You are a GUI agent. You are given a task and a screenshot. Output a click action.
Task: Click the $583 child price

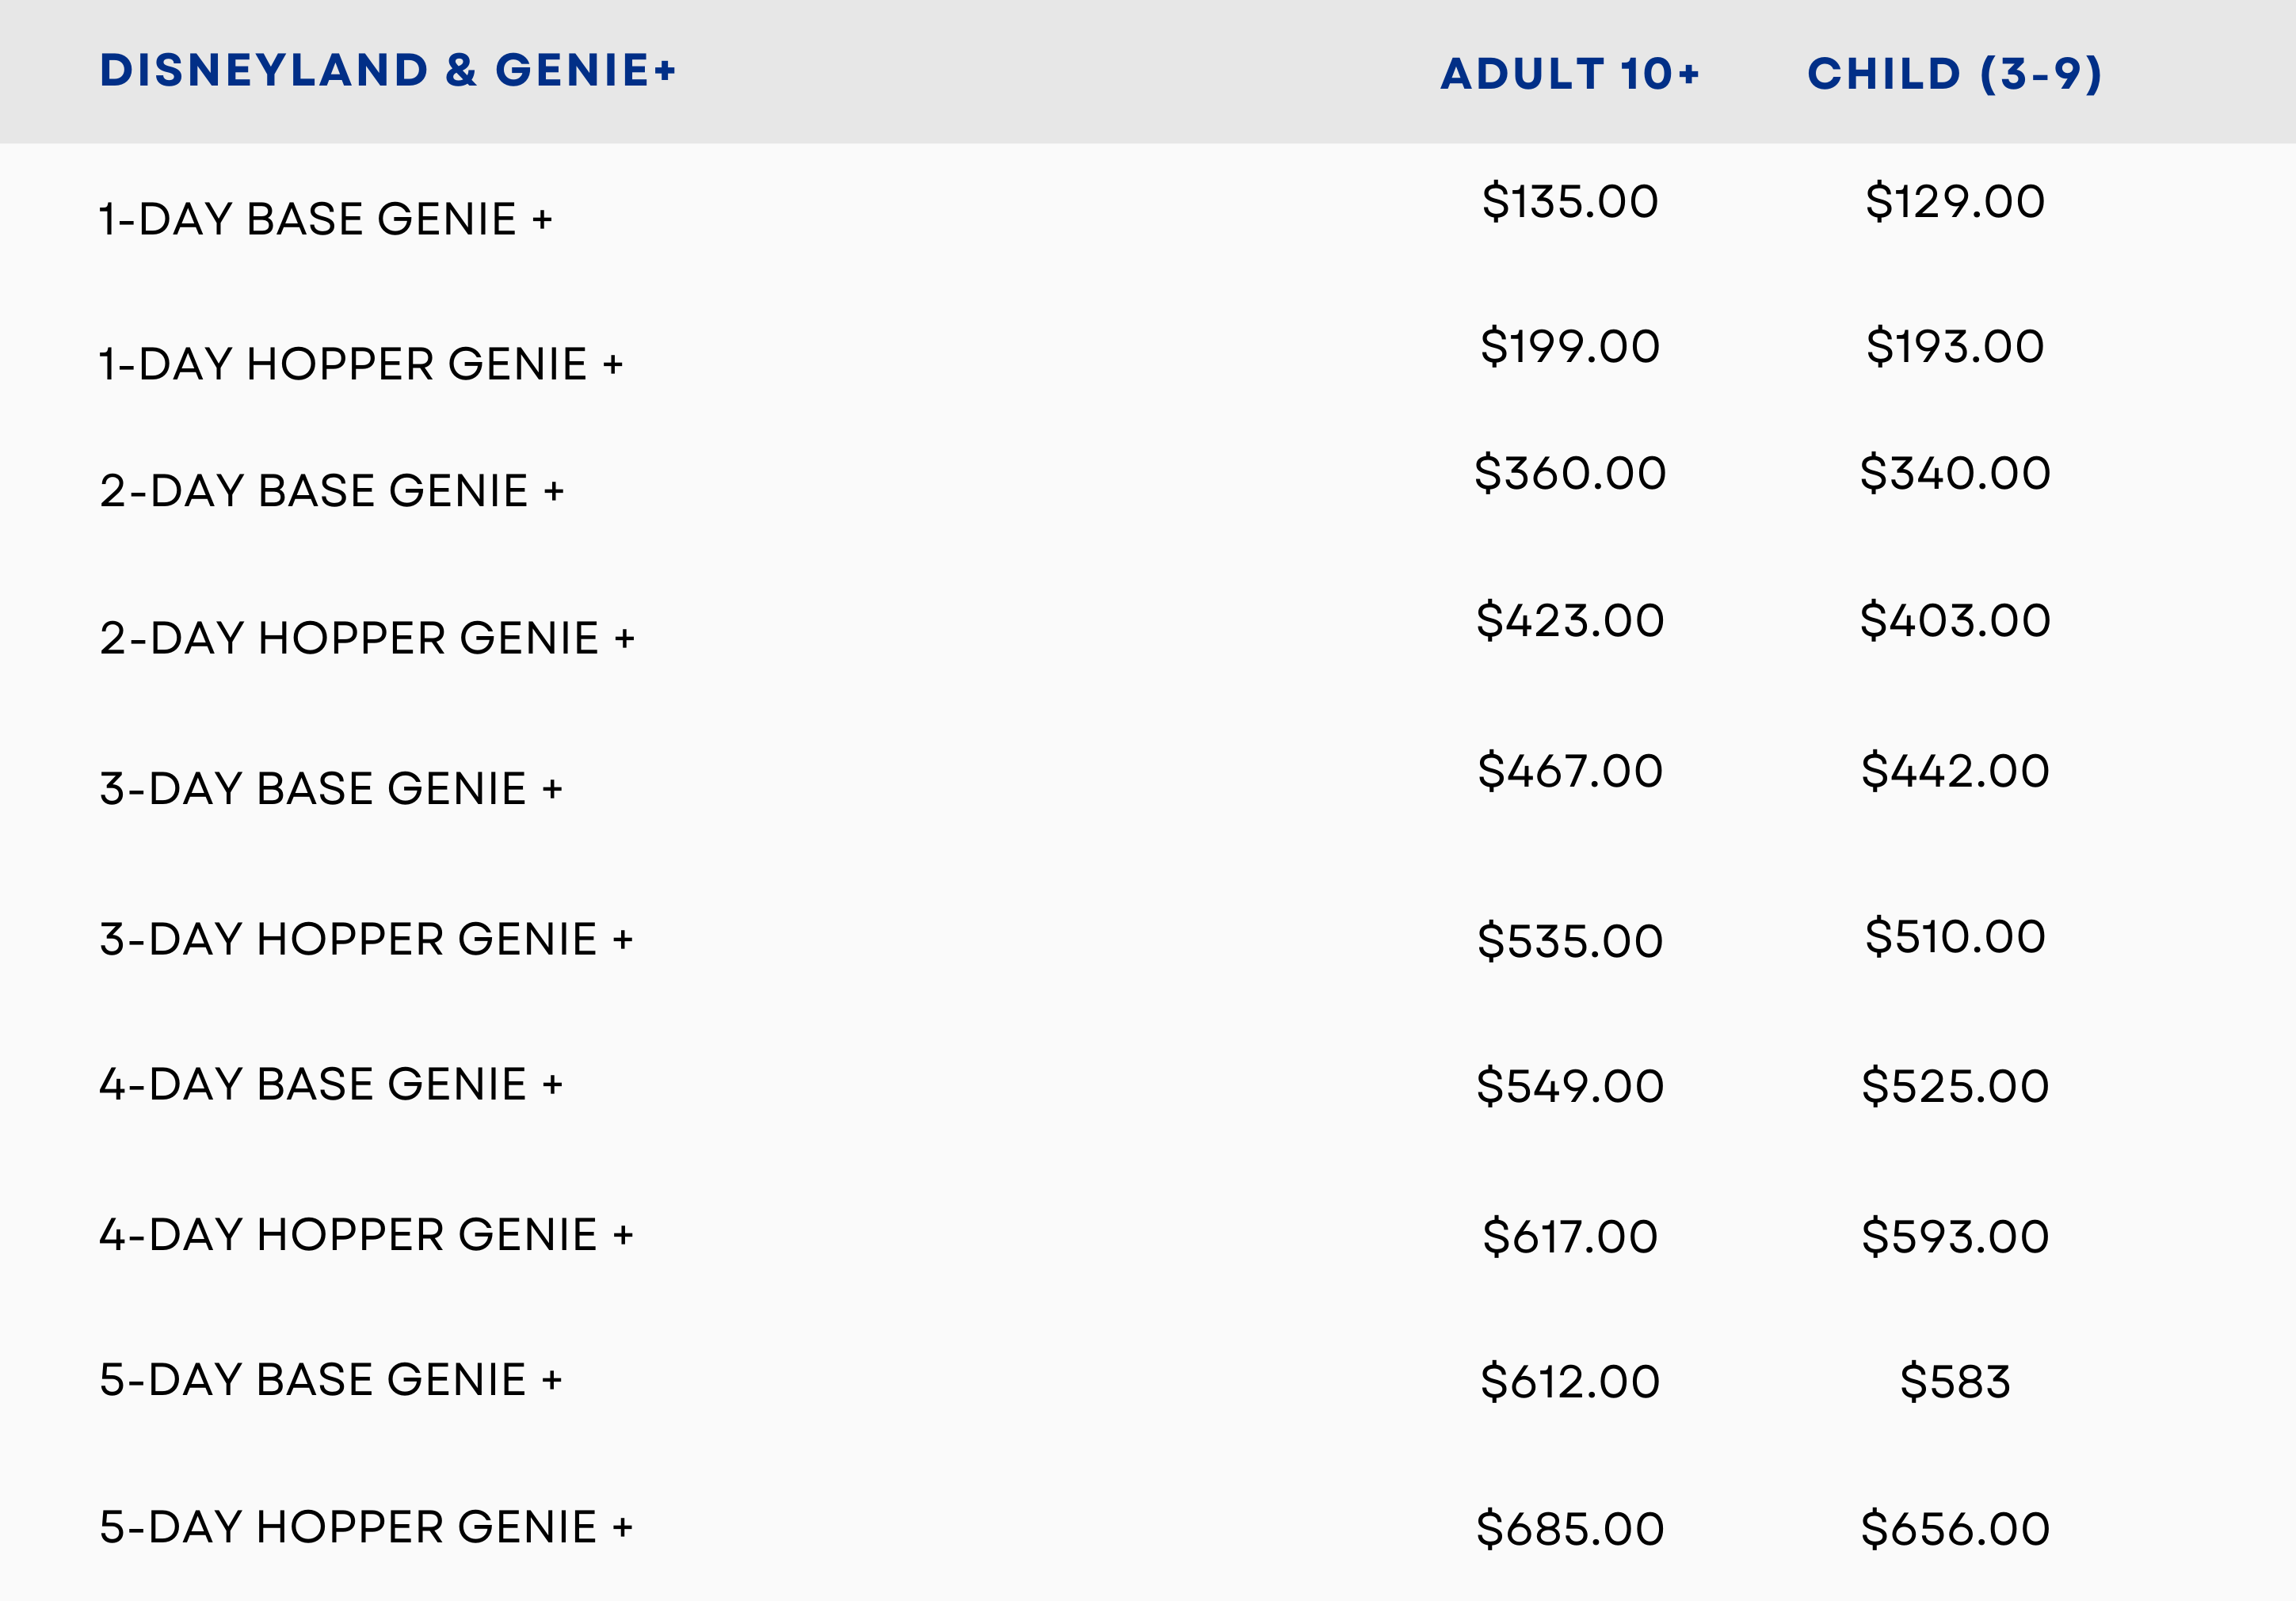(1955, 1382)
